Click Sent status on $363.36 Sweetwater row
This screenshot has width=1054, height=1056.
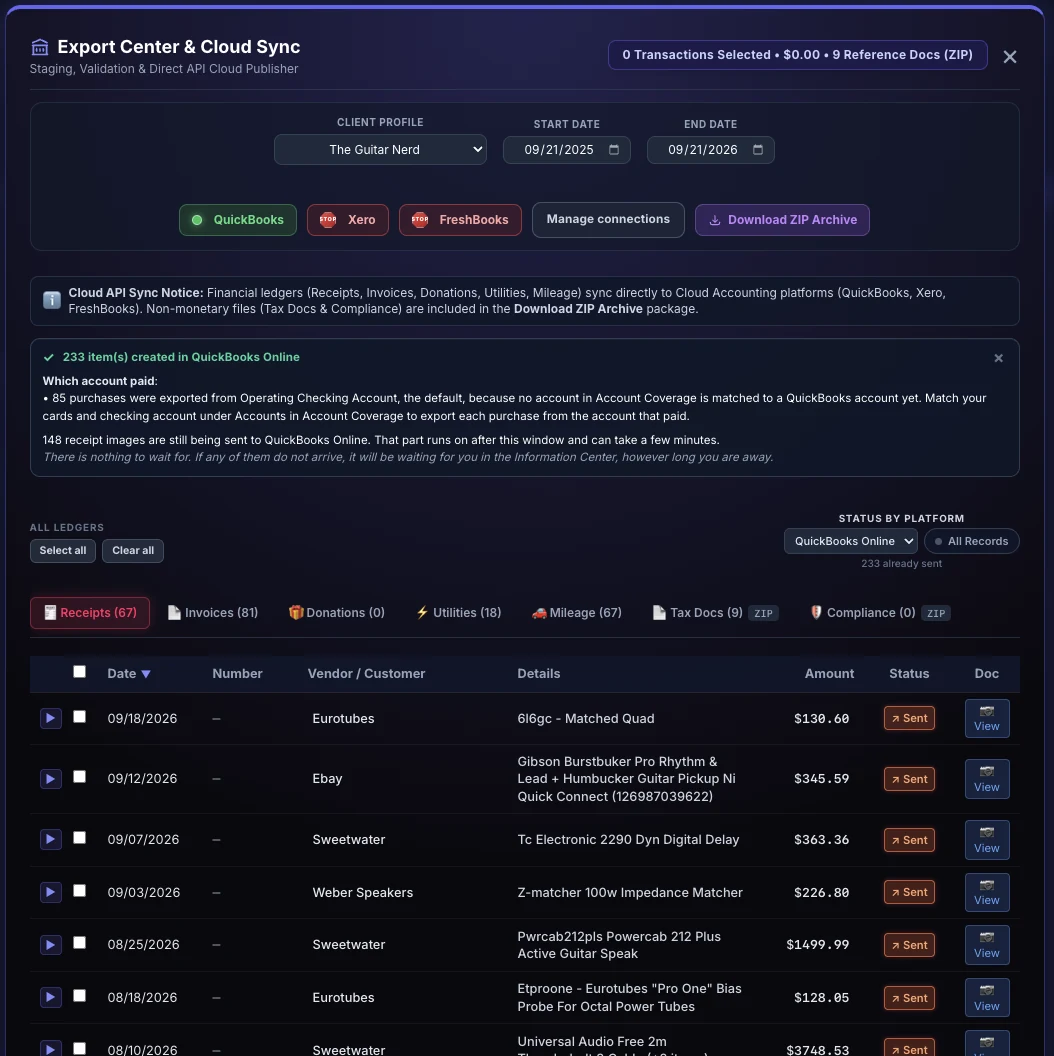coord(909,840)
